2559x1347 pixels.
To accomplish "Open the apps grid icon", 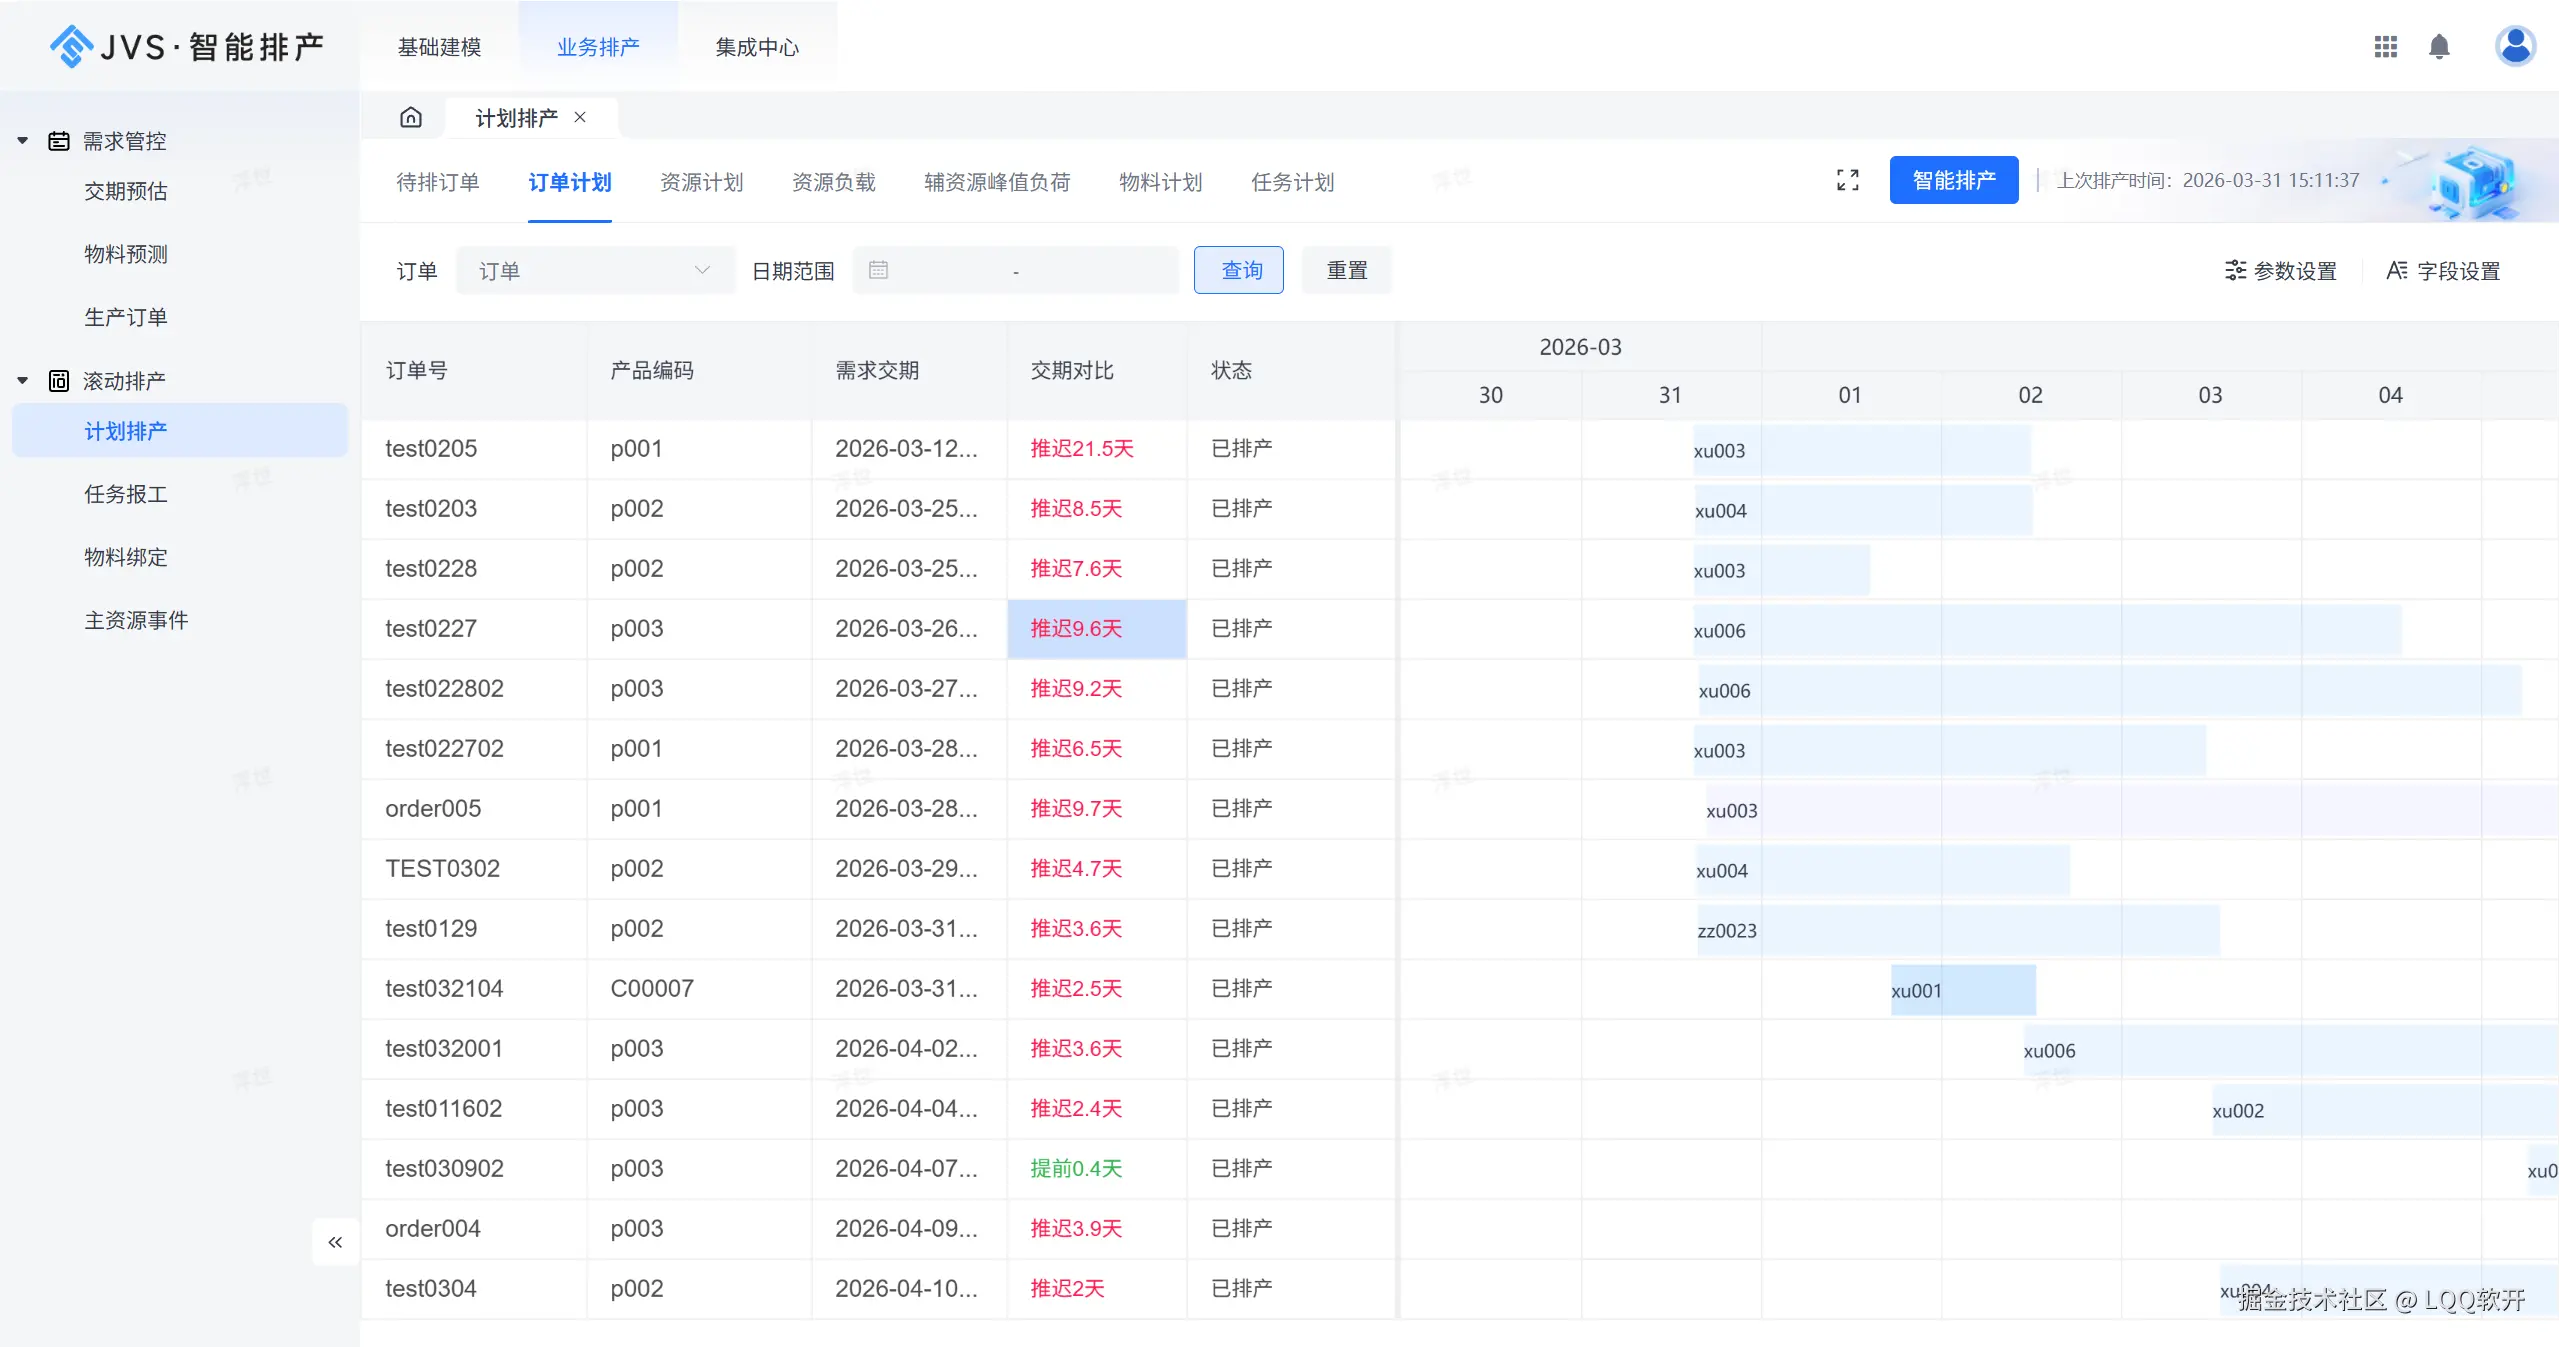I will click(x=2385, y=47).
